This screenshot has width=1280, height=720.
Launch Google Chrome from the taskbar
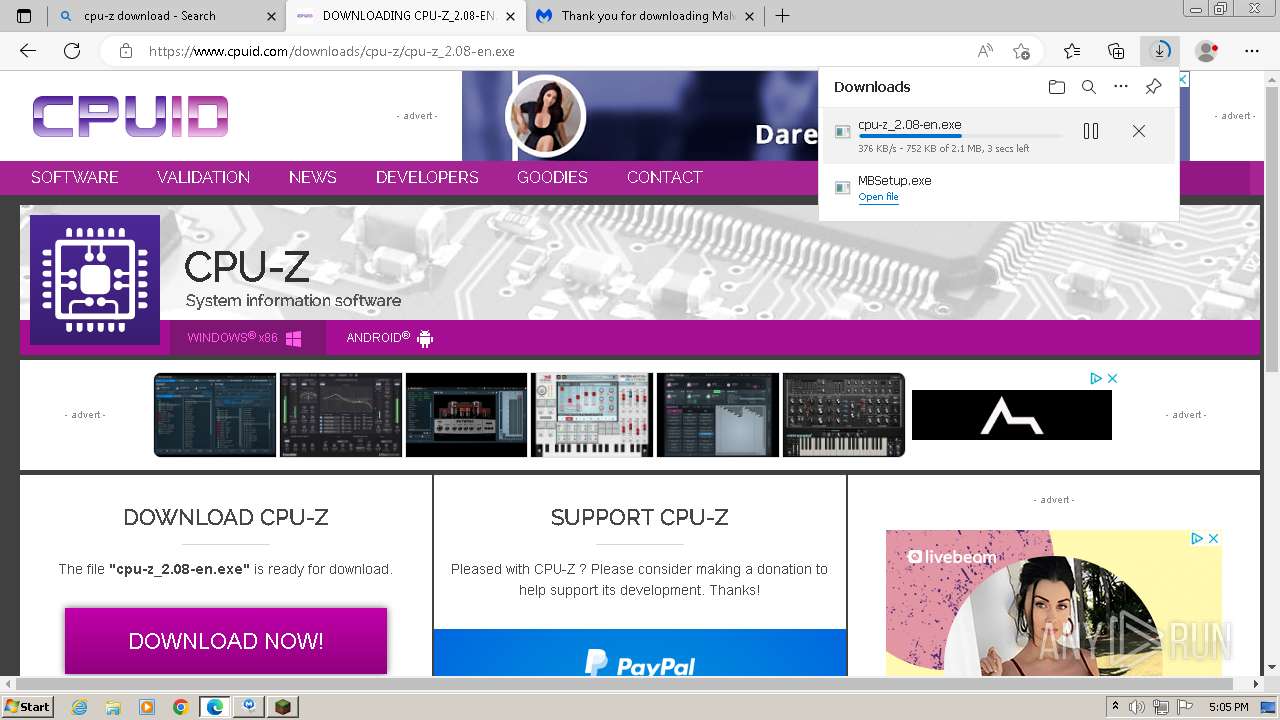(181, 707)
